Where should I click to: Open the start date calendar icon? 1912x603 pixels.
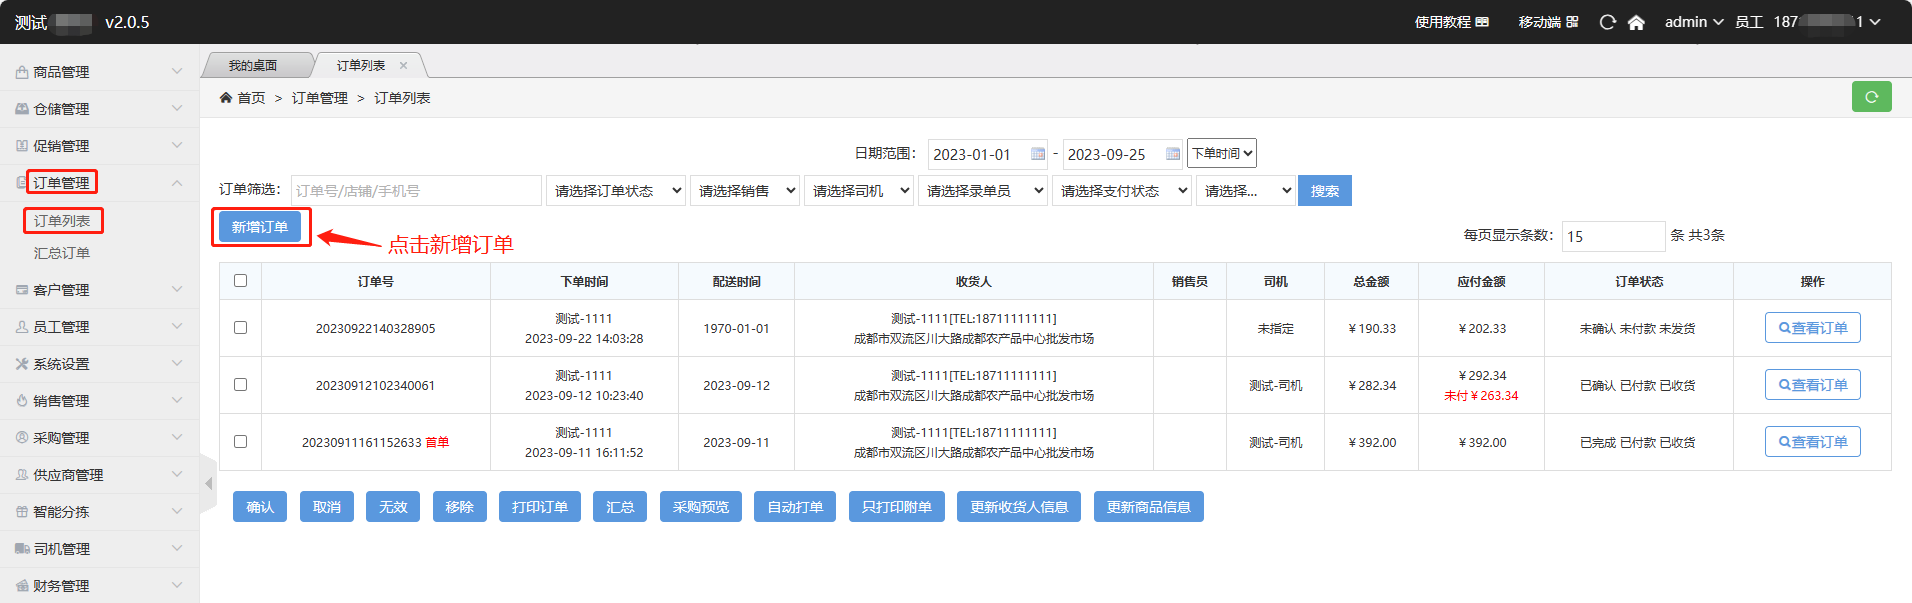pyautogui.click(x=1037, y=154)
